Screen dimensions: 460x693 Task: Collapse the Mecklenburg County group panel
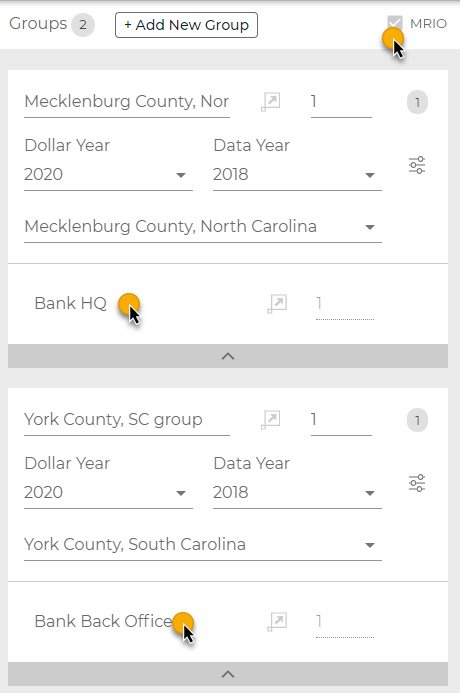(228, 356)
